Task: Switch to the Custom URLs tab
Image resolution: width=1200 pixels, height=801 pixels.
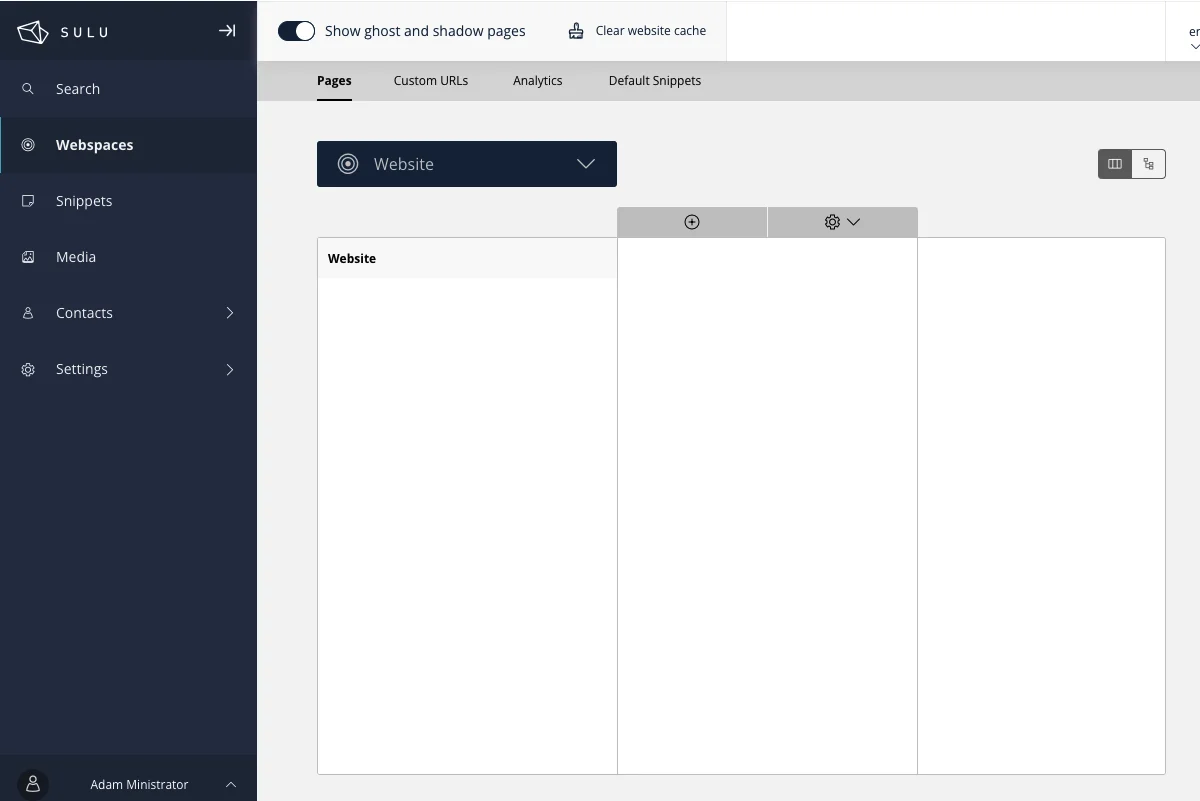Action: [430, 80]
